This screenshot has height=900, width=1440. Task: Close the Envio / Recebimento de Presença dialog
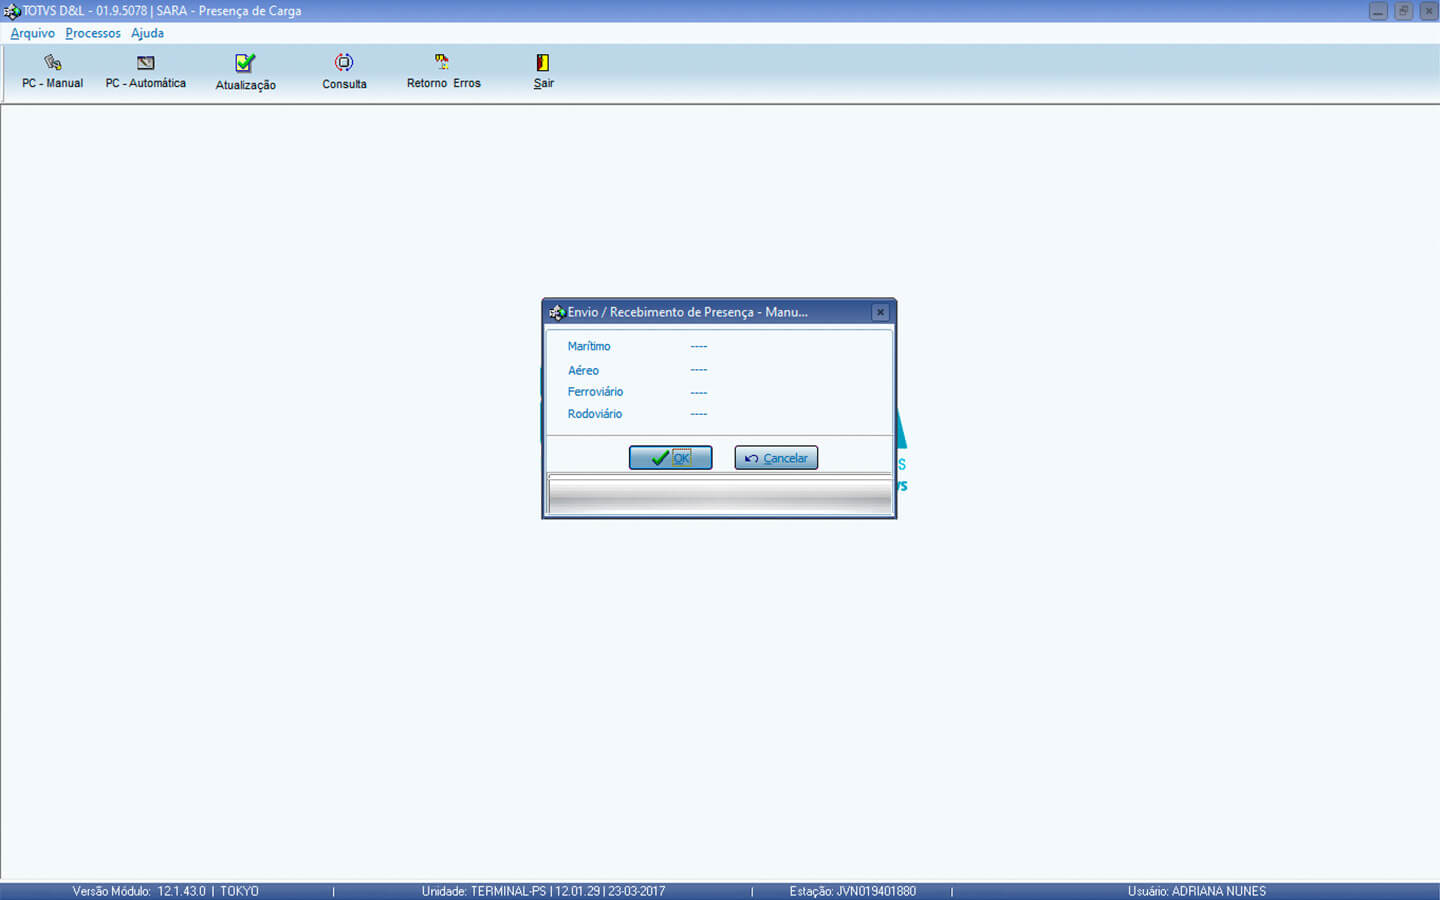(880, 312)
